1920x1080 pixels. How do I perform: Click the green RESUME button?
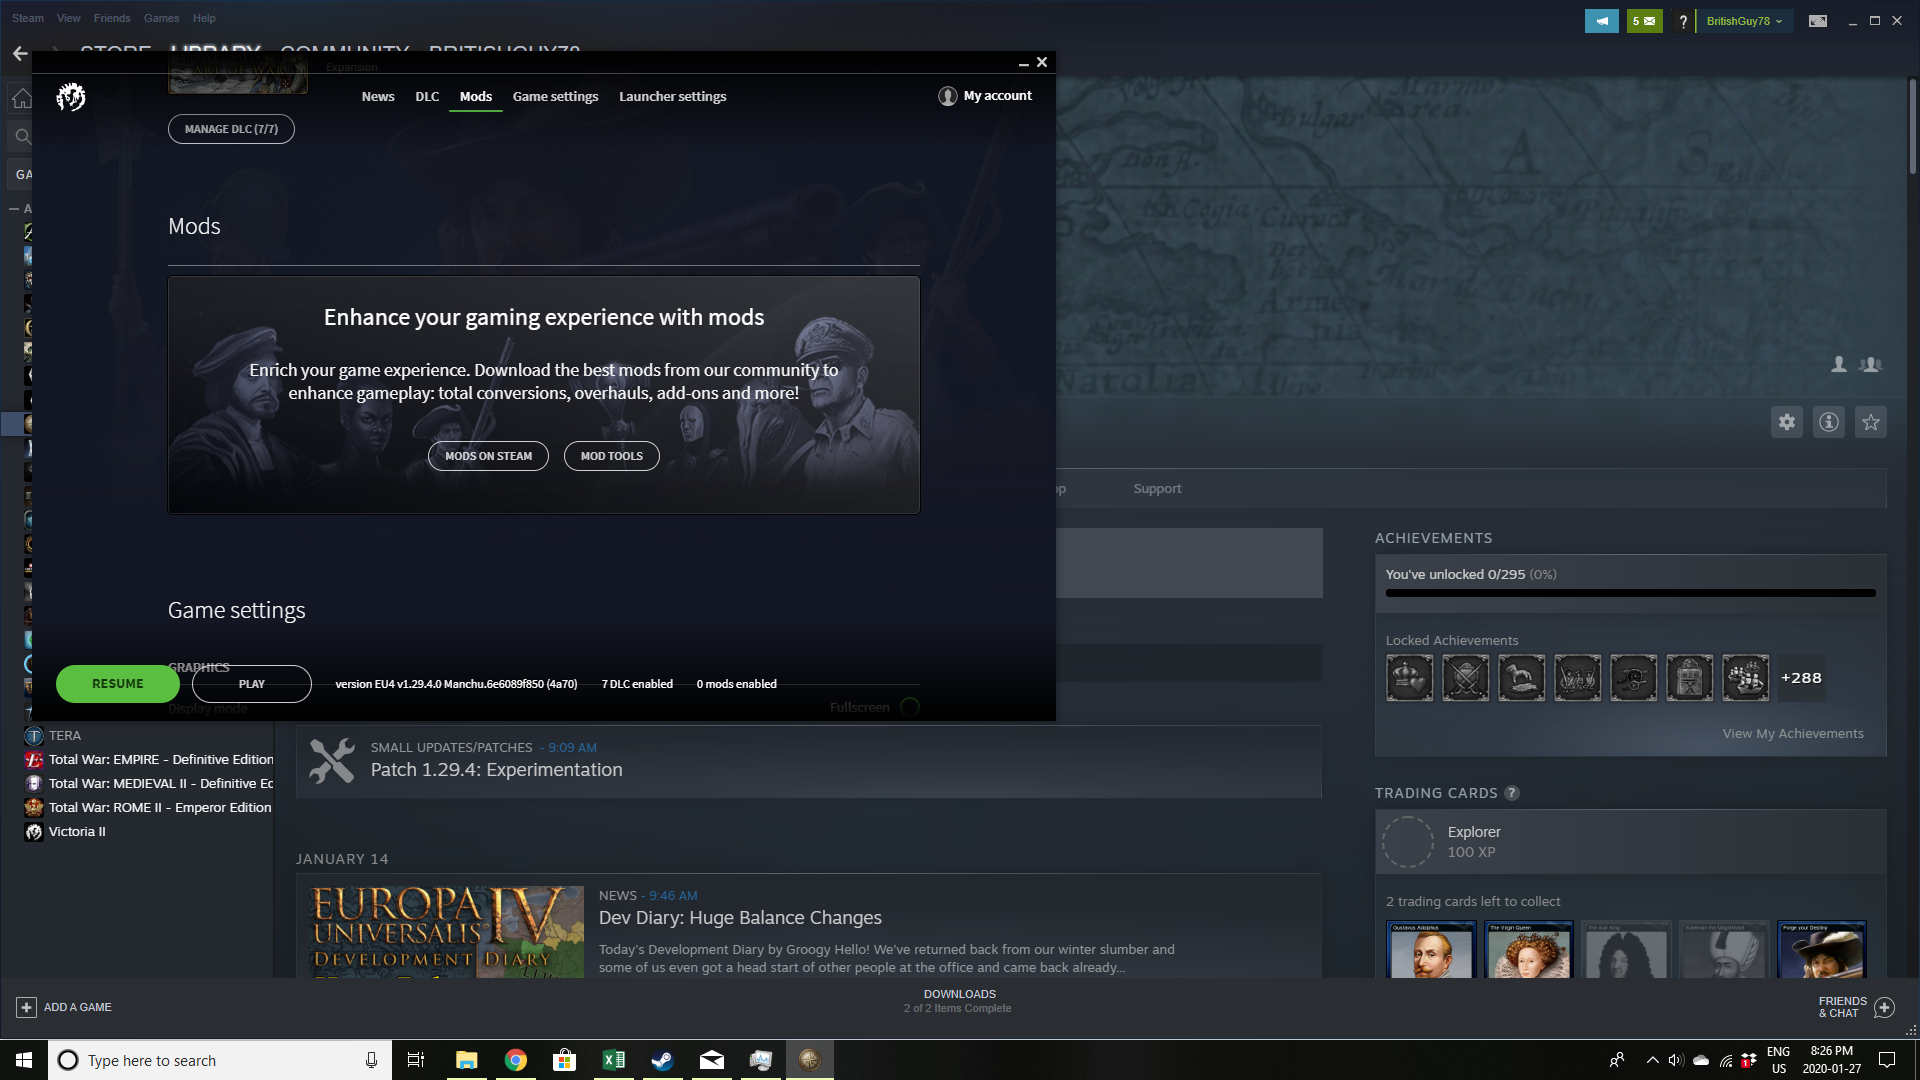(118, 684)
